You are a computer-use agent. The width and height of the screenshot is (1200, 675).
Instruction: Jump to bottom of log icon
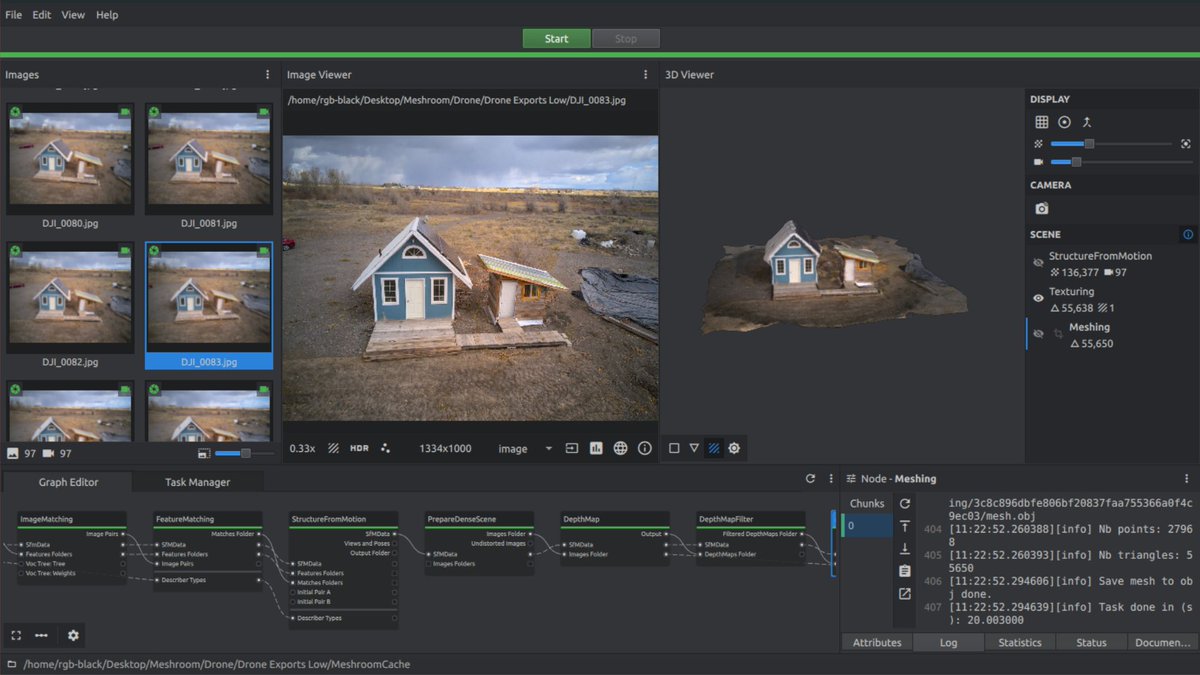(905, 549)
